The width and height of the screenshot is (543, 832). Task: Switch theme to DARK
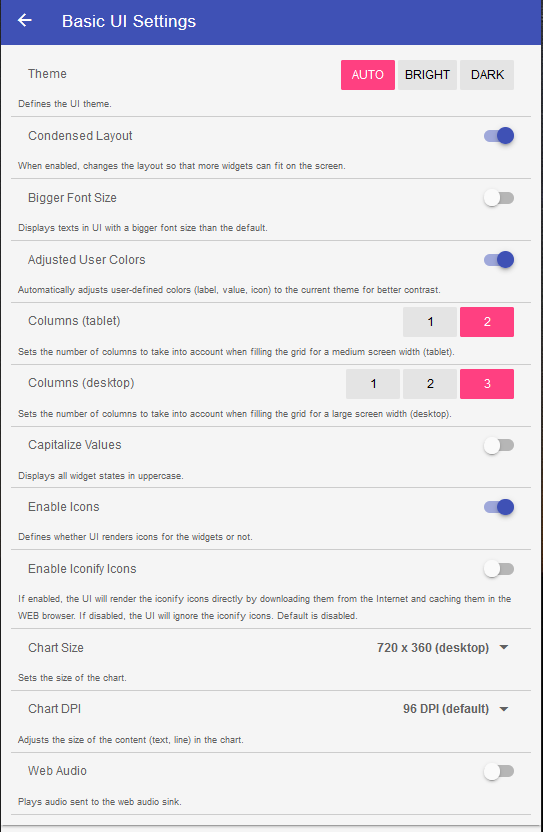[x=487, y=75]
